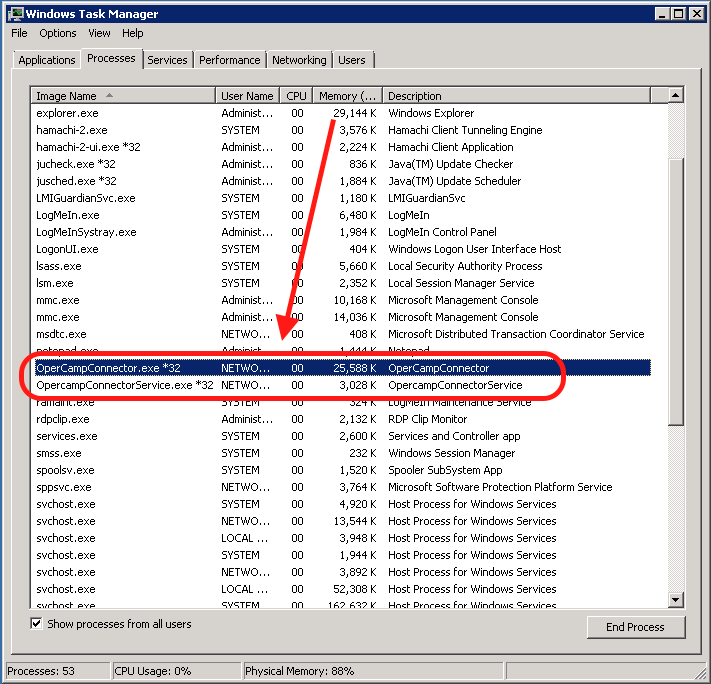
Task: Open the View menu
Action: click(99, 33)
